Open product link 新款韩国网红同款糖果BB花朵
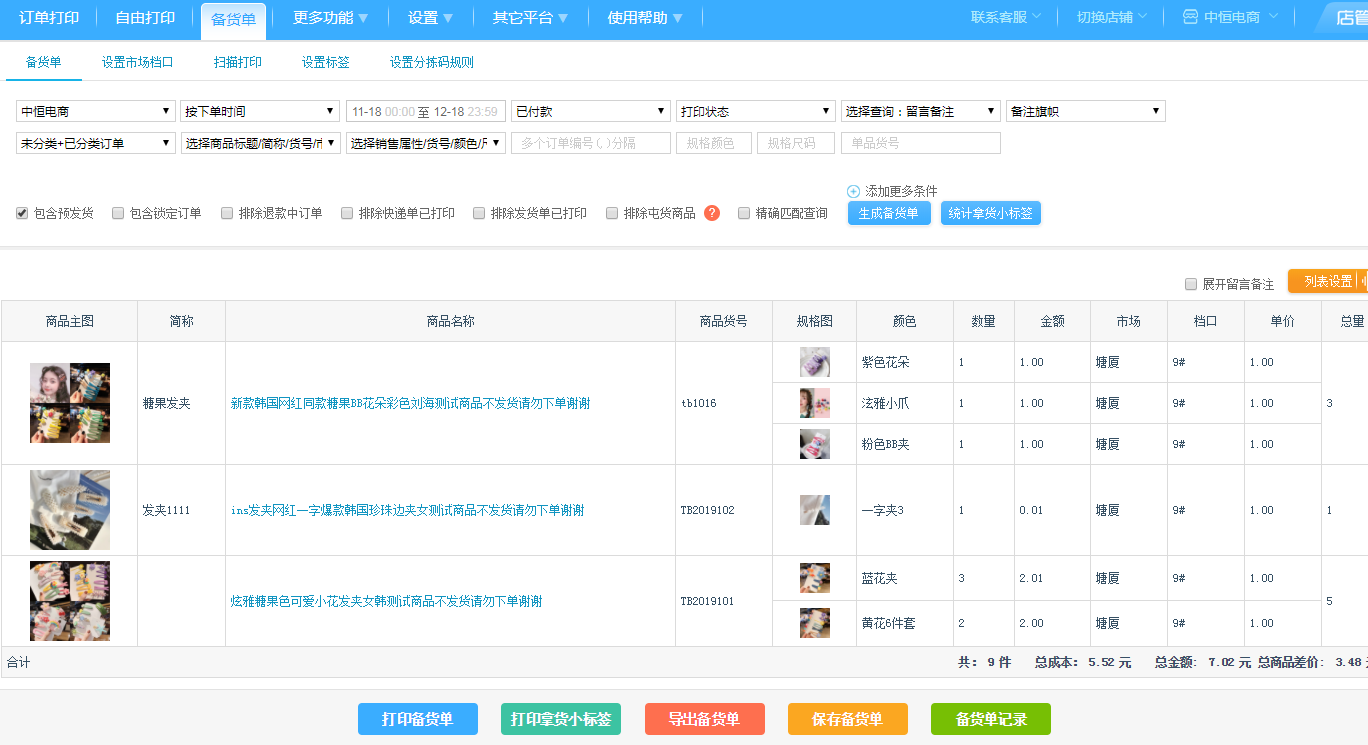Viewport: 1368px width, 745px height. click(x=411, y=403)
